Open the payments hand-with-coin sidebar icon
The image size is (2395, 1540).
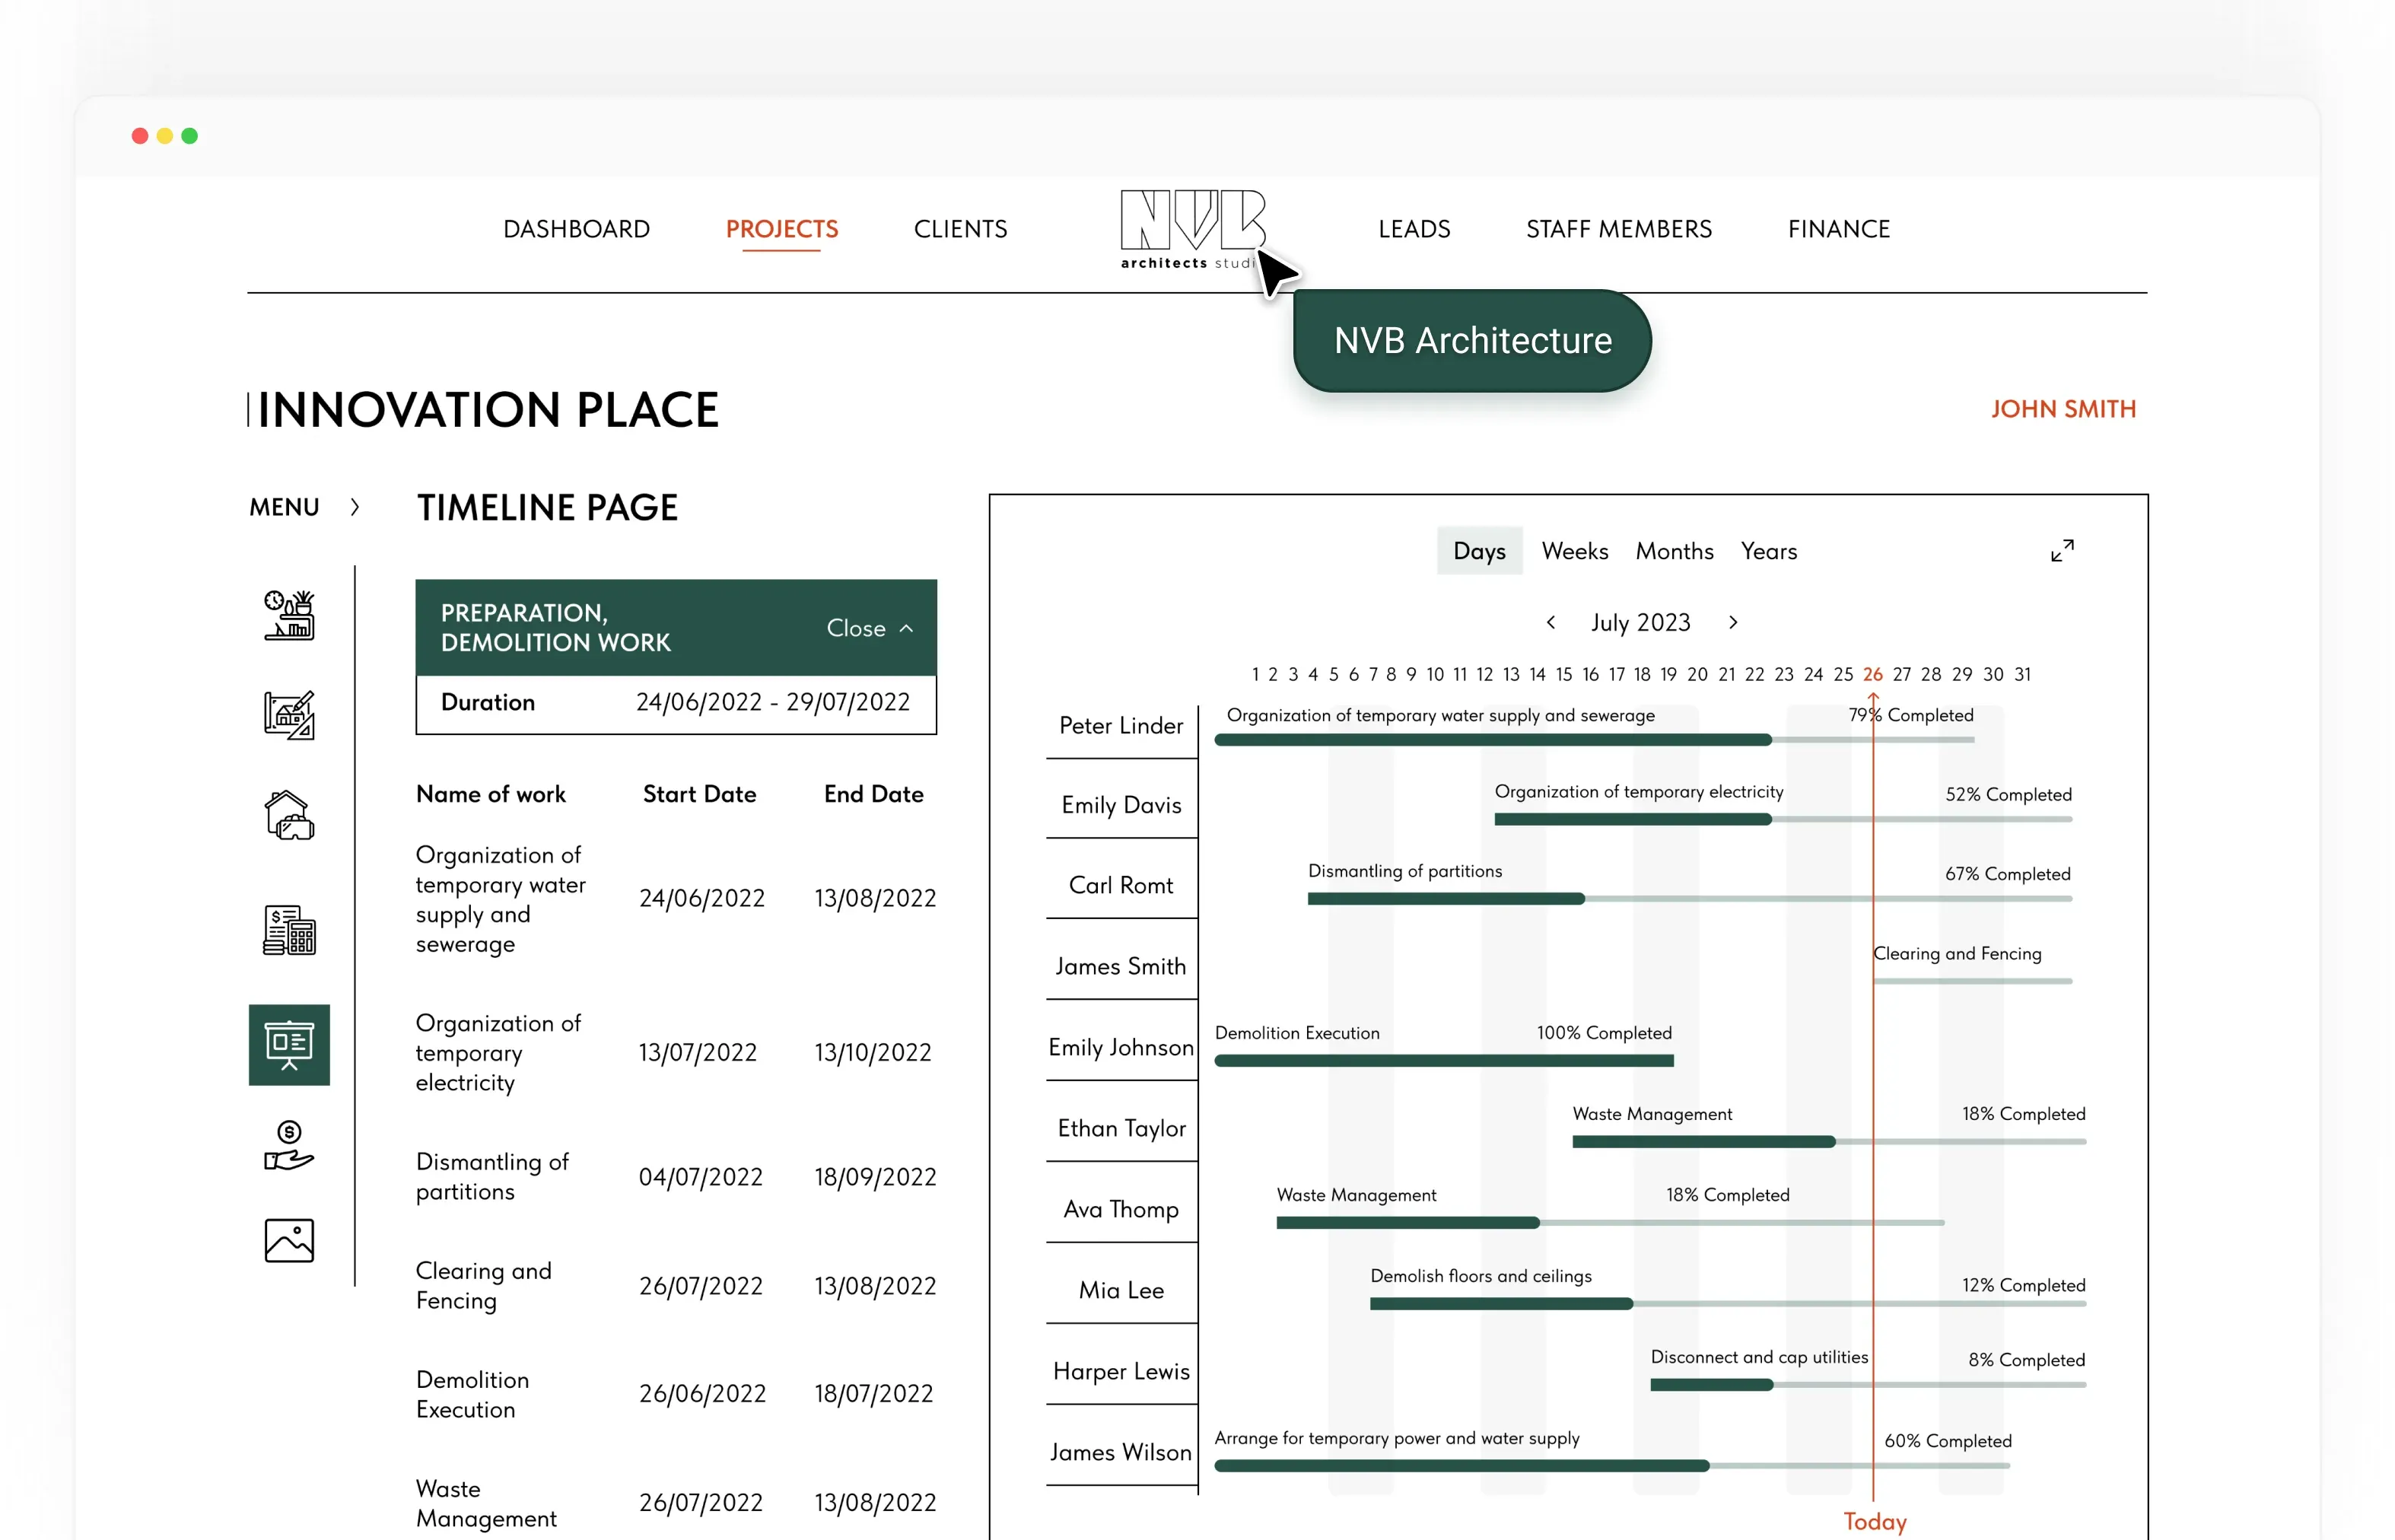coord(289,1145)
